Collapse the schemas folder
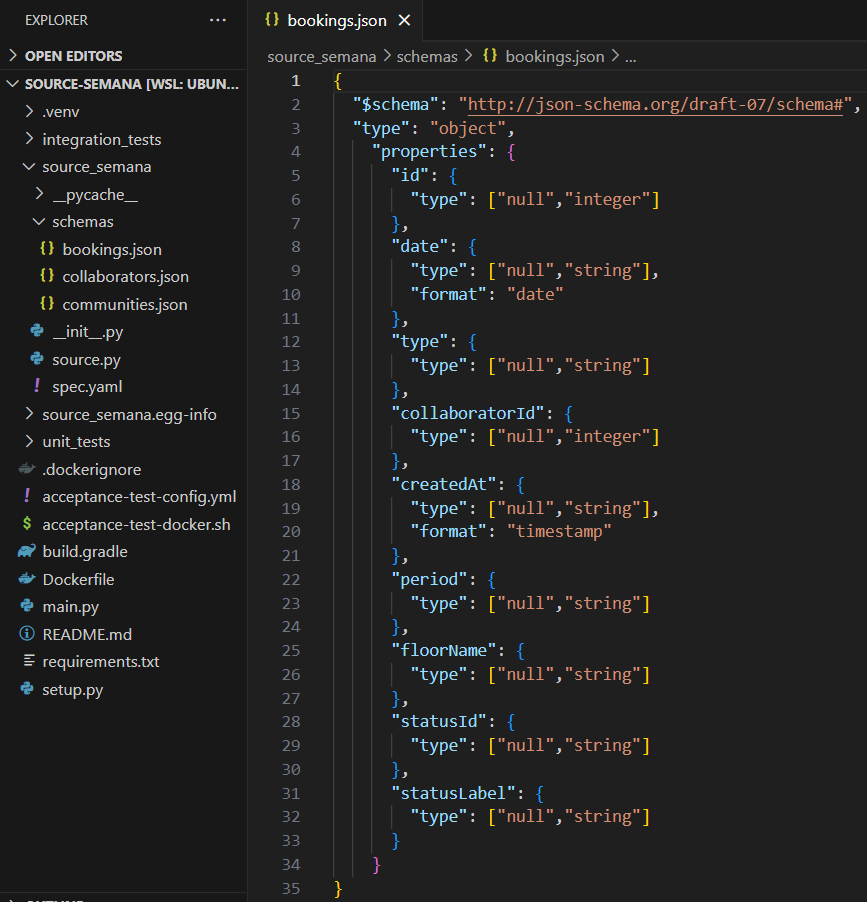867x902 pixels. pos(39,222)
